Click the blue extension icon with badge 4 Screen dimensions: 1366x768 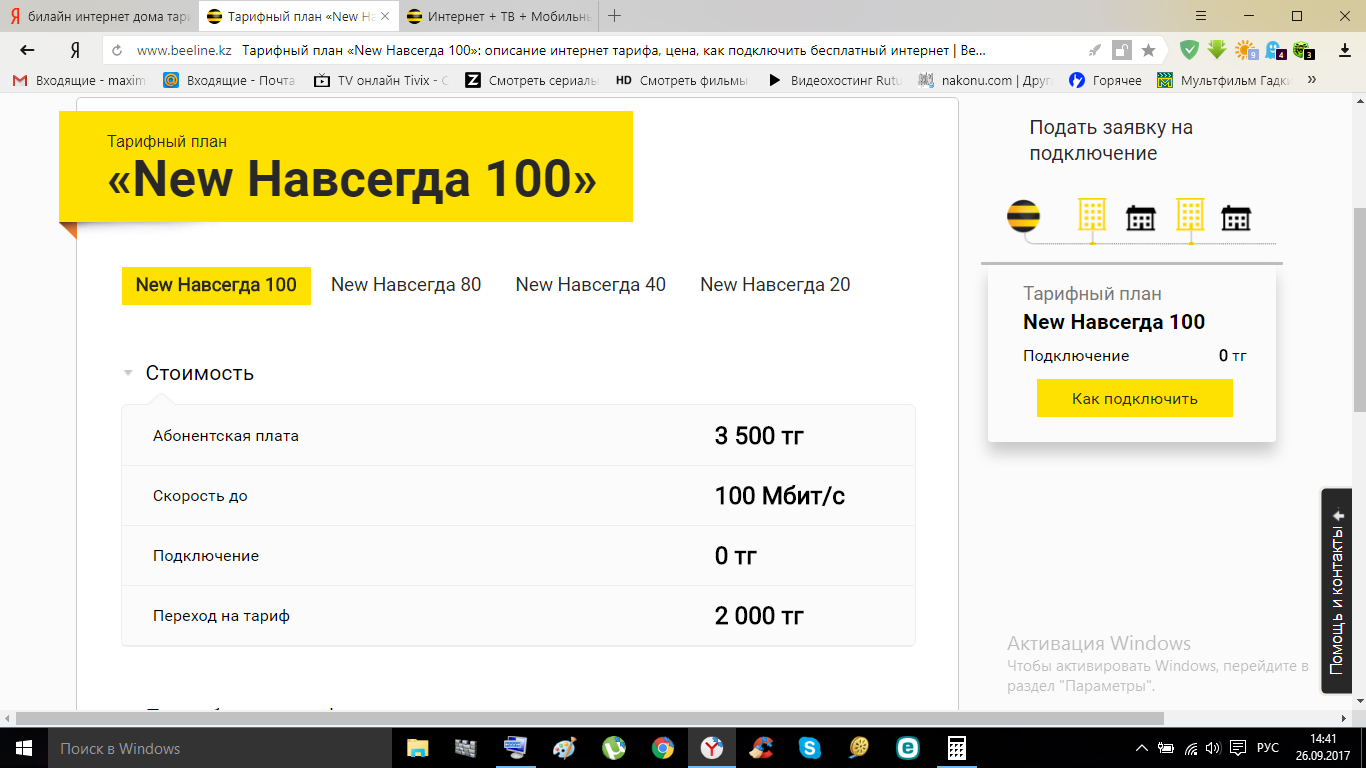tap(1275, 50)
